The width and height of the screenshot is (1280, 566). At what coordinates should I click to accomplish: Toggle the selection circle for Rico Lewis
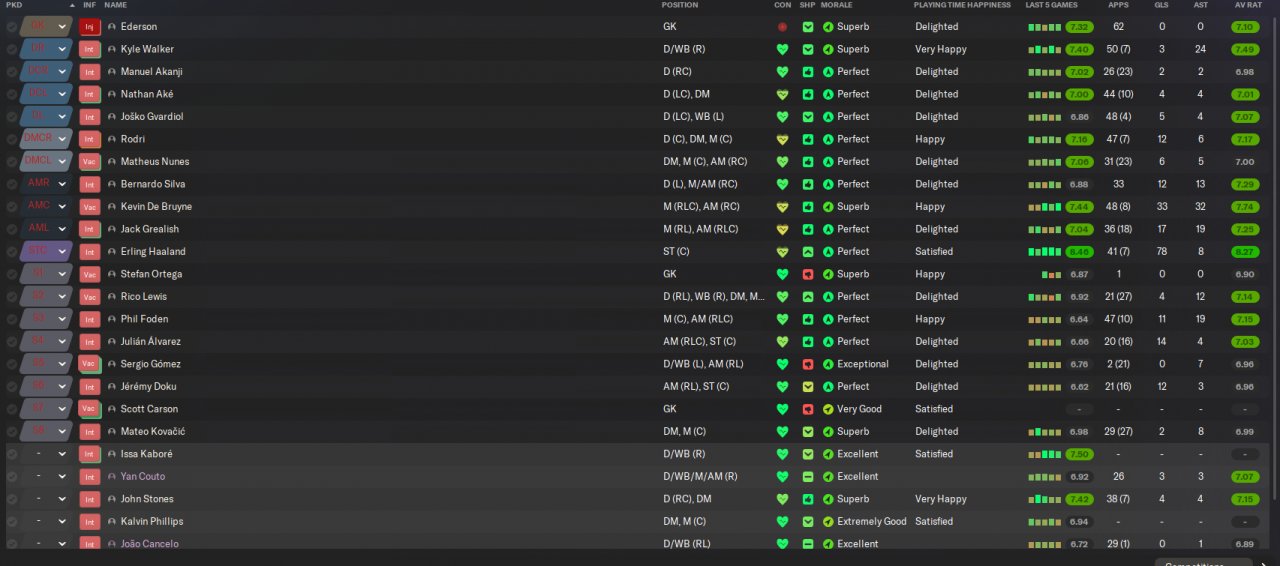pyautogui.click(x=11, y=296)
